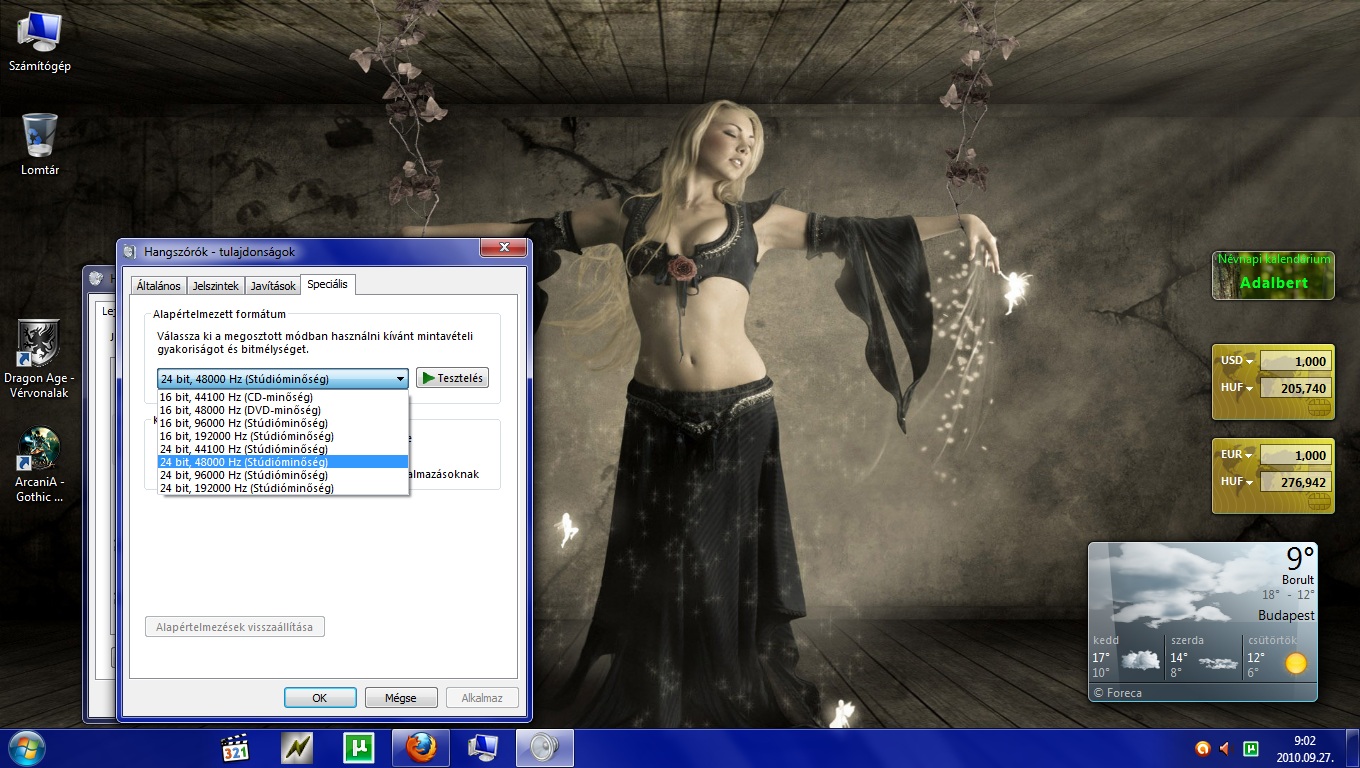Click the green uTorrent tray icon

point(1250,748)
